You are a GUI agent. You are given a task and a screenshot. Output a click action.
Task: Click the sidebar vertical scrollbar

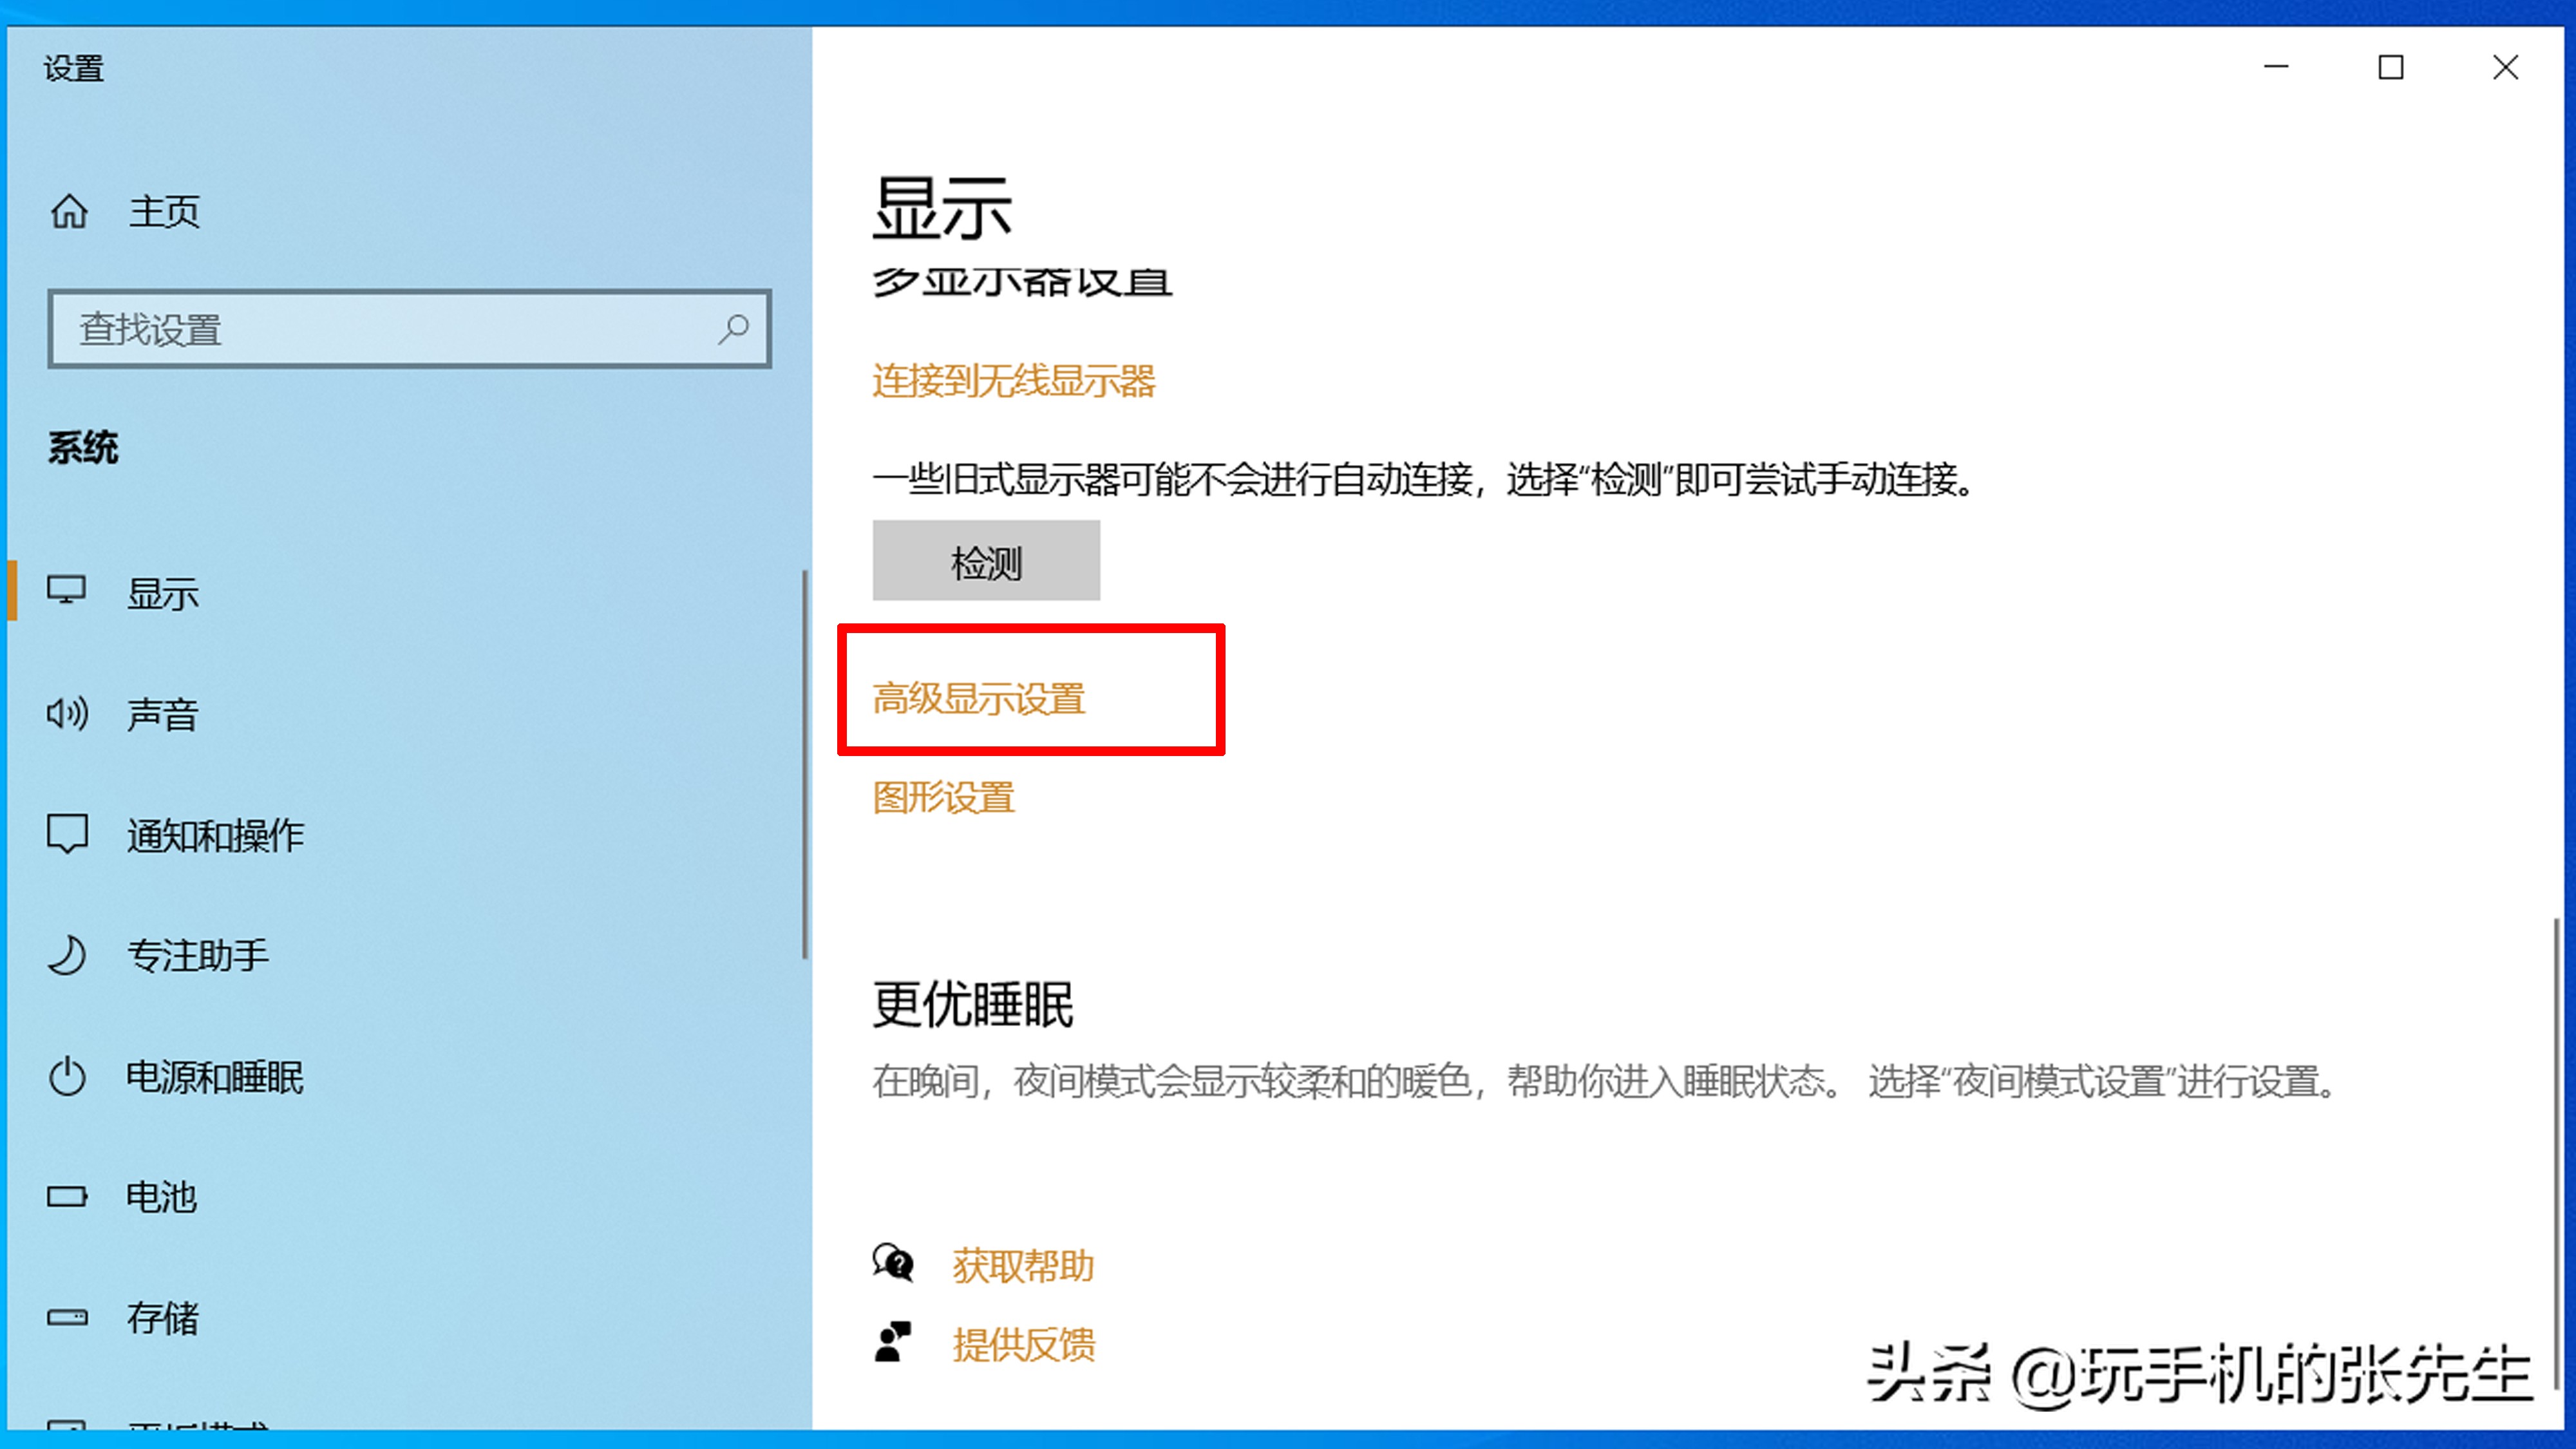[x=804, y=765]
